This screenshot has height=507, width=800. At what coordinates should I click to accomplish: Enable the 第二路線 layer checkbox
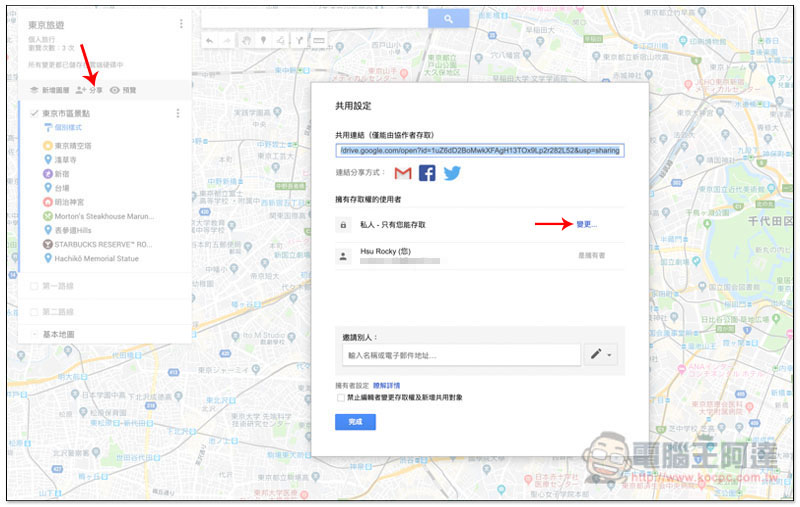click(34, 311)
